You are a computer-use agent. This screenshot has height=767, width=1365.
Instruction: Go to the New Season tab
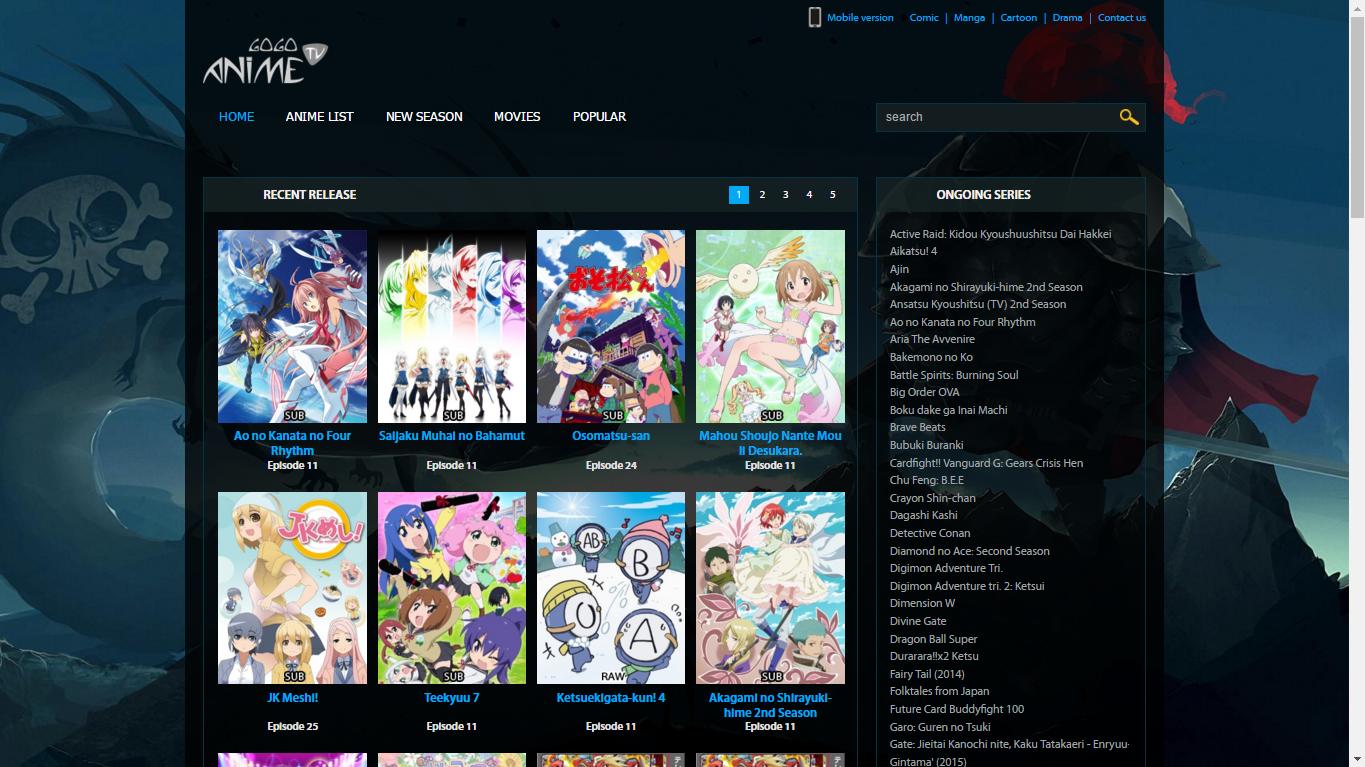[424, 117]
